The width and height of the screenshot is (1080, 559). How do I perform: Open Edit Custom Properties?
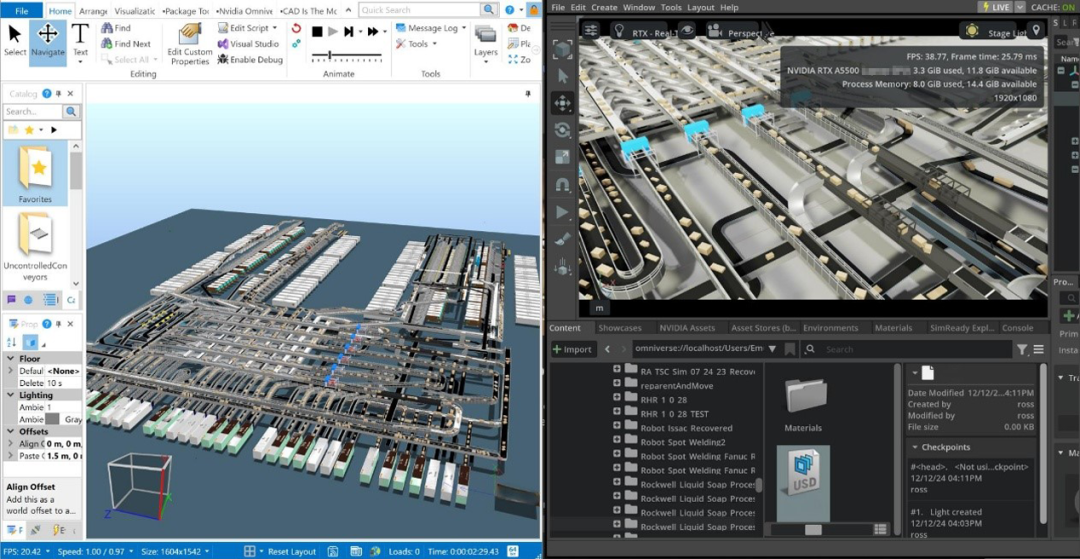coord(189,44)
